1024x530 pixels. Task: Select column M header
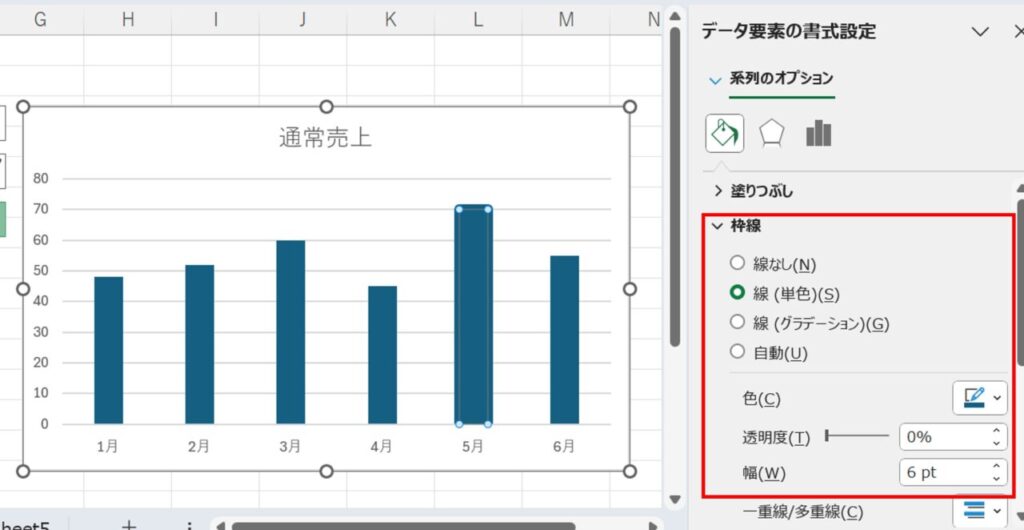(x=566, y=20)
